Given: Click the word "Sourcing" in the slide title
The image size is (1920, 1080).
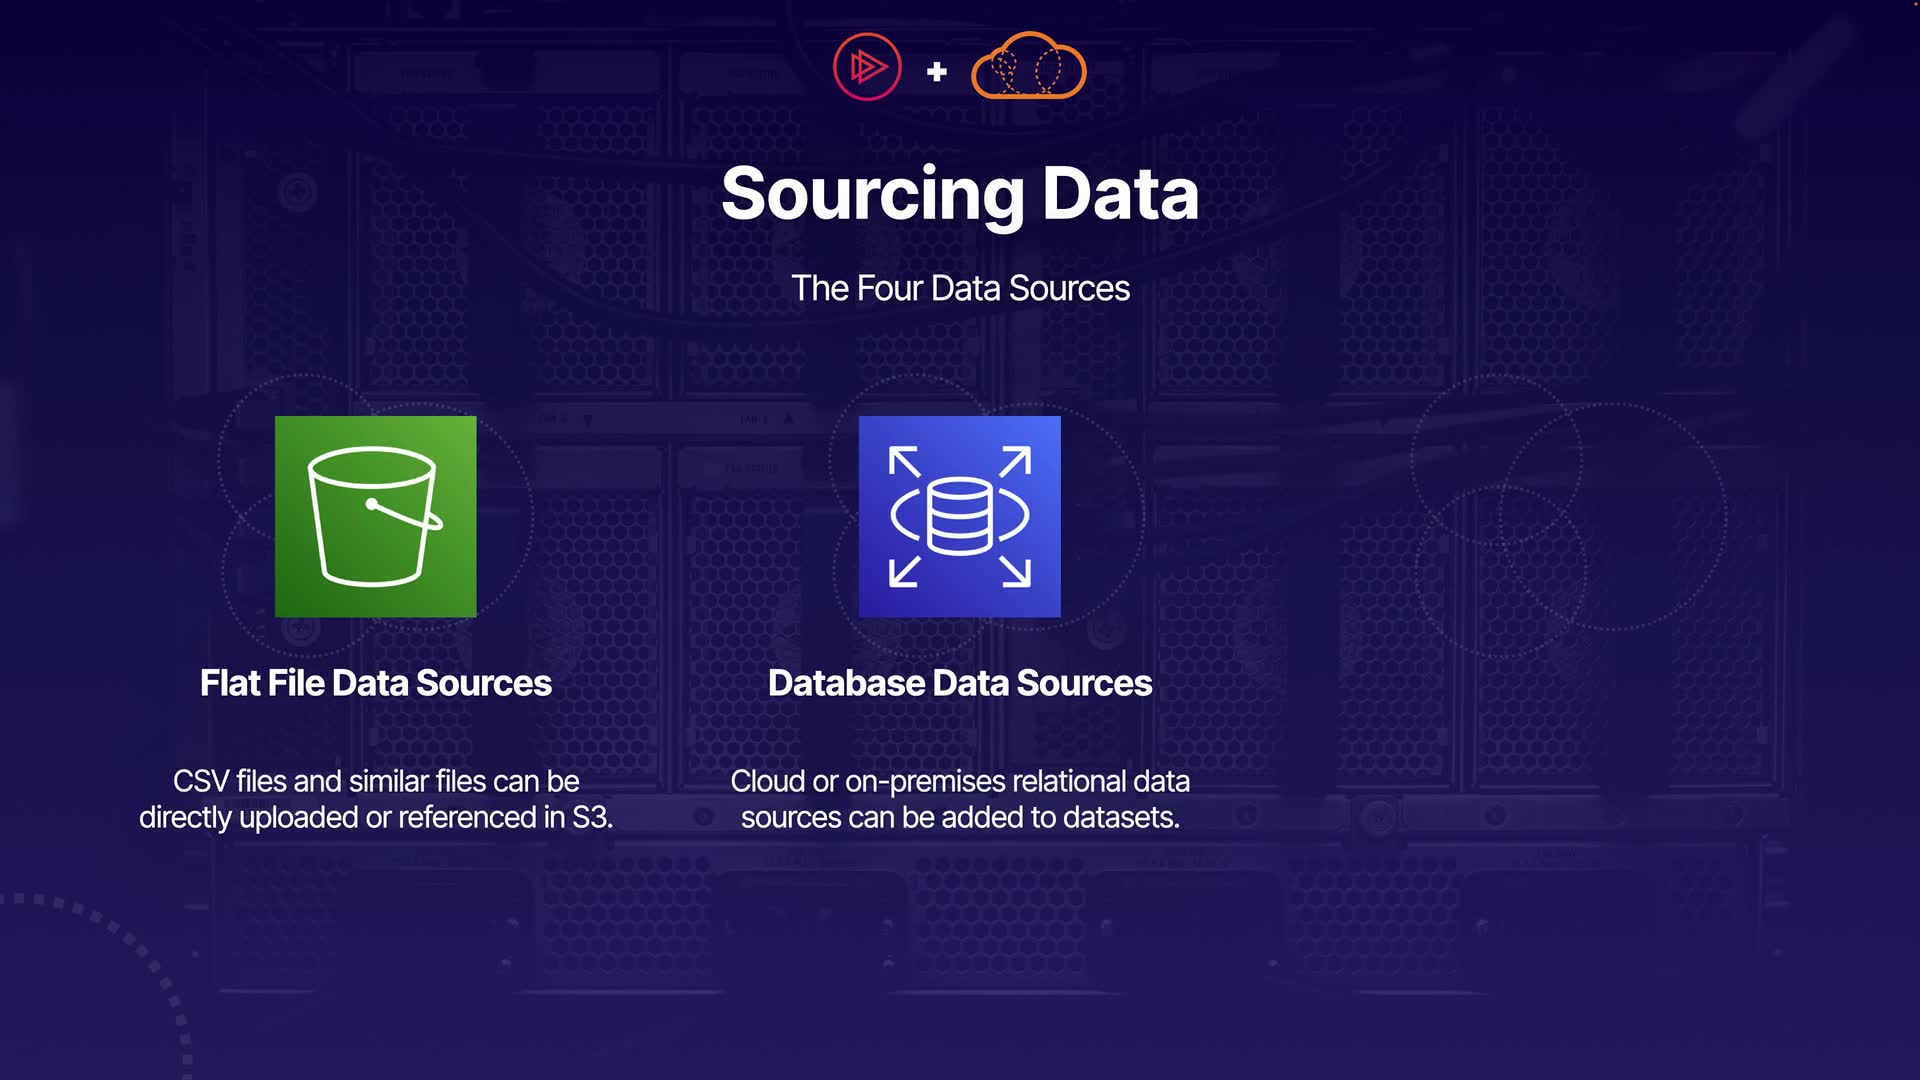Looking at the screenshot, I should [872, 194].
